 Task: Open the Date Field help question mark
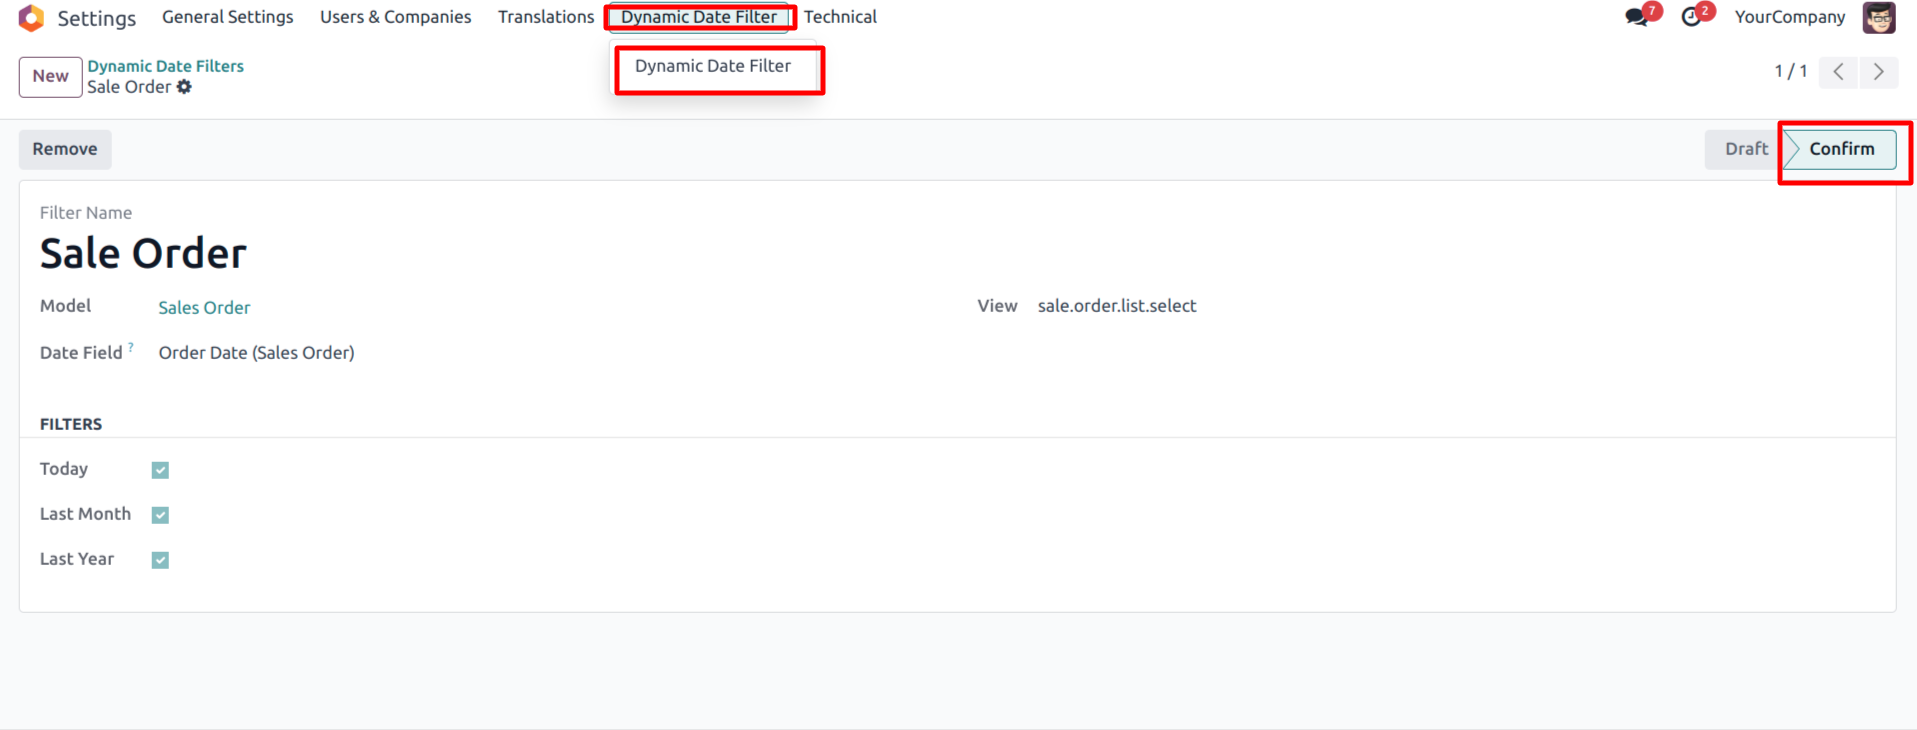pos(131,347)
